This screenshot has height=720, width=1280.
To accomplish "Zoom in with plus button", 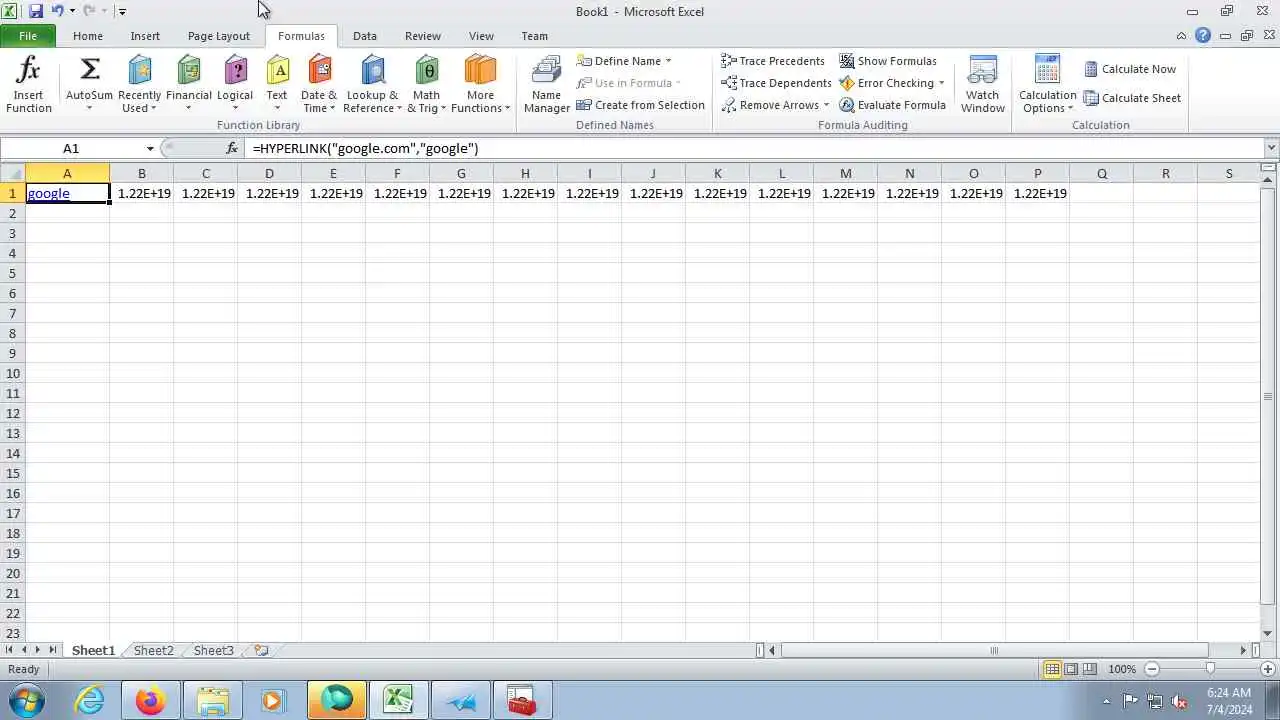I will tap(1268, 669).
